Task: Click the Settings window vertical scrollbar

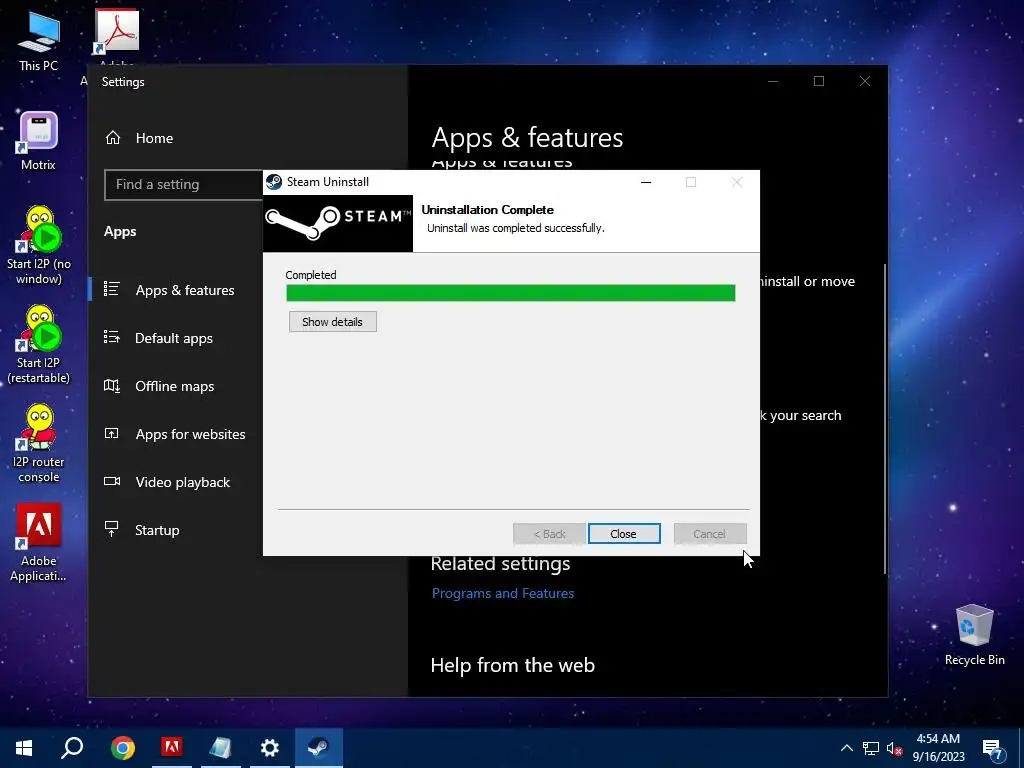Action: (885, 419)
